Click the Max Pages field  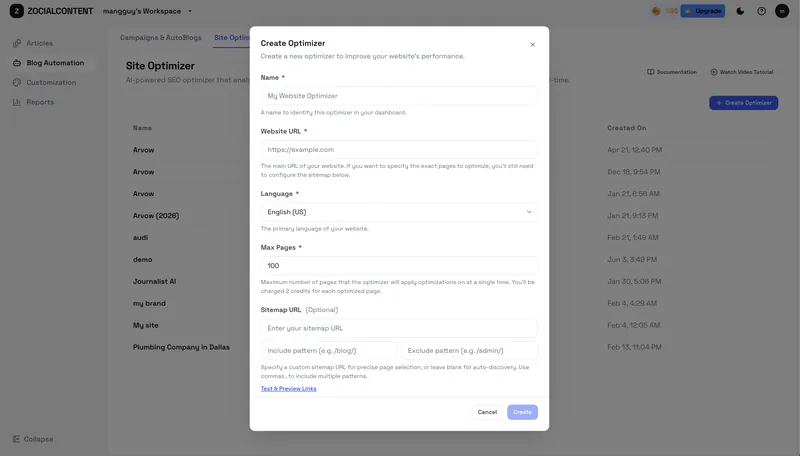[x=399, y=266]
